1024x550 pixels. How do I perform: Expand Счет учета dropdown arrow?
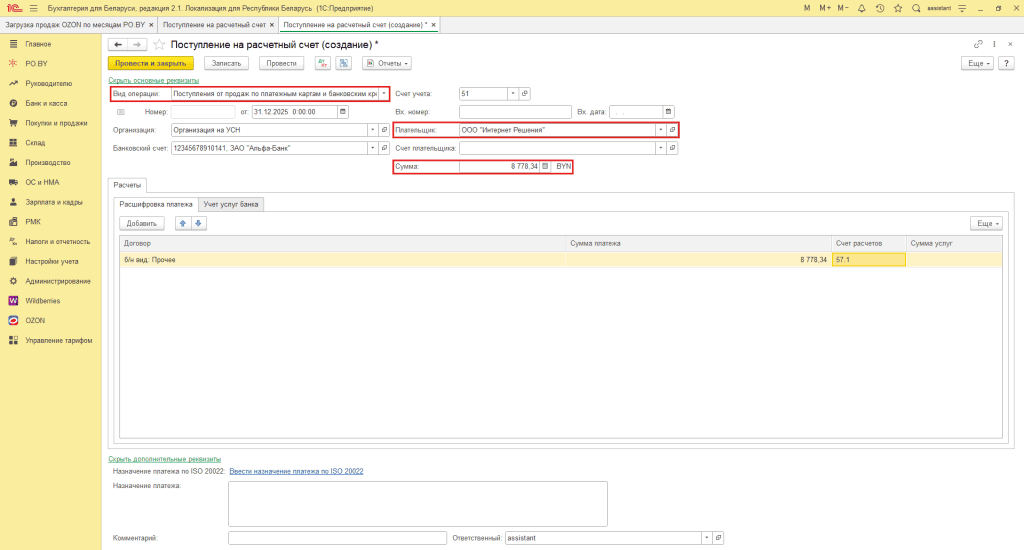pyautogui.click(x=513, y=93)
